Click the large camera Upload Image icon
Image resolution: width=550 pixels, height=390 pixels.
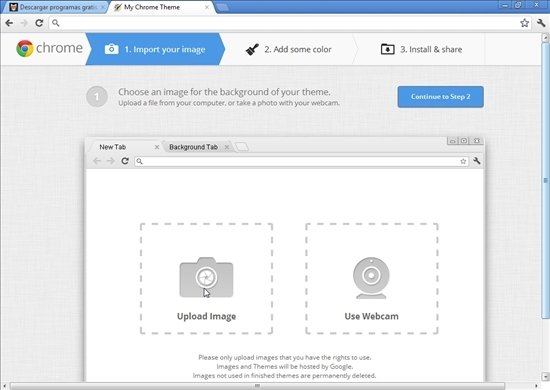(206, 277)
